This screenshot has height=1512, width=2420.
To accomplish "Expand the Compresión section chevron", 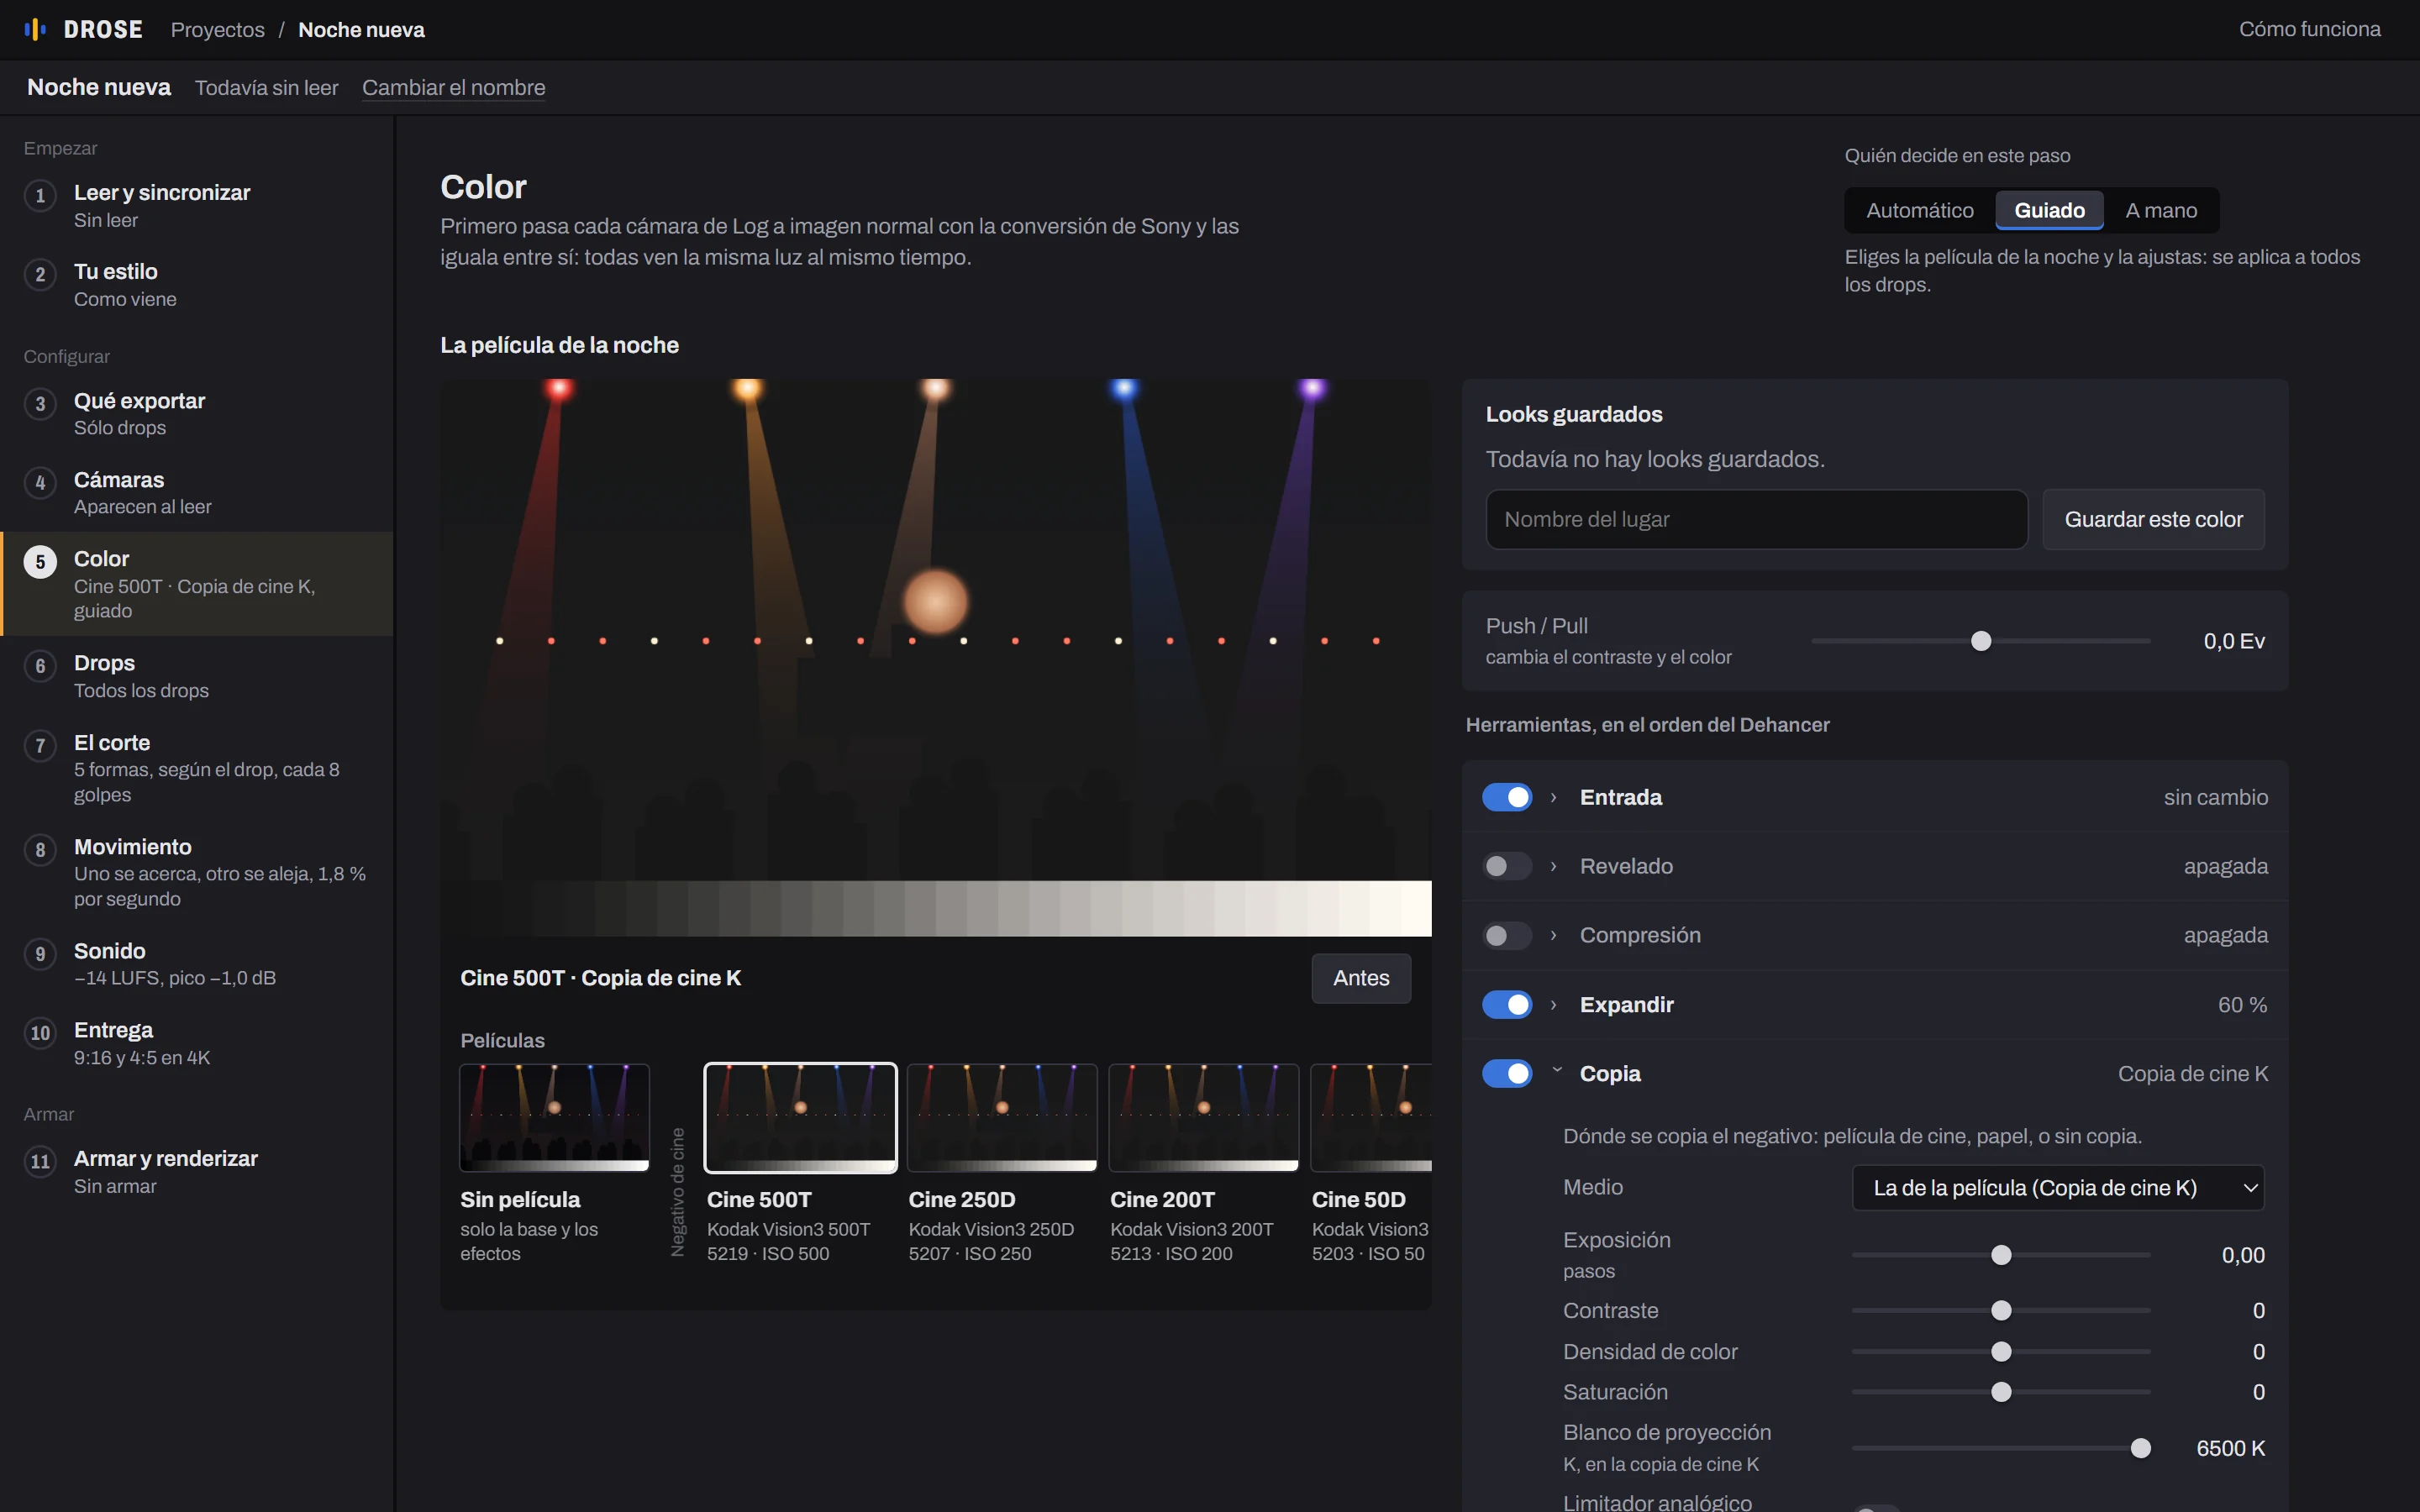I will point(1554,935).
